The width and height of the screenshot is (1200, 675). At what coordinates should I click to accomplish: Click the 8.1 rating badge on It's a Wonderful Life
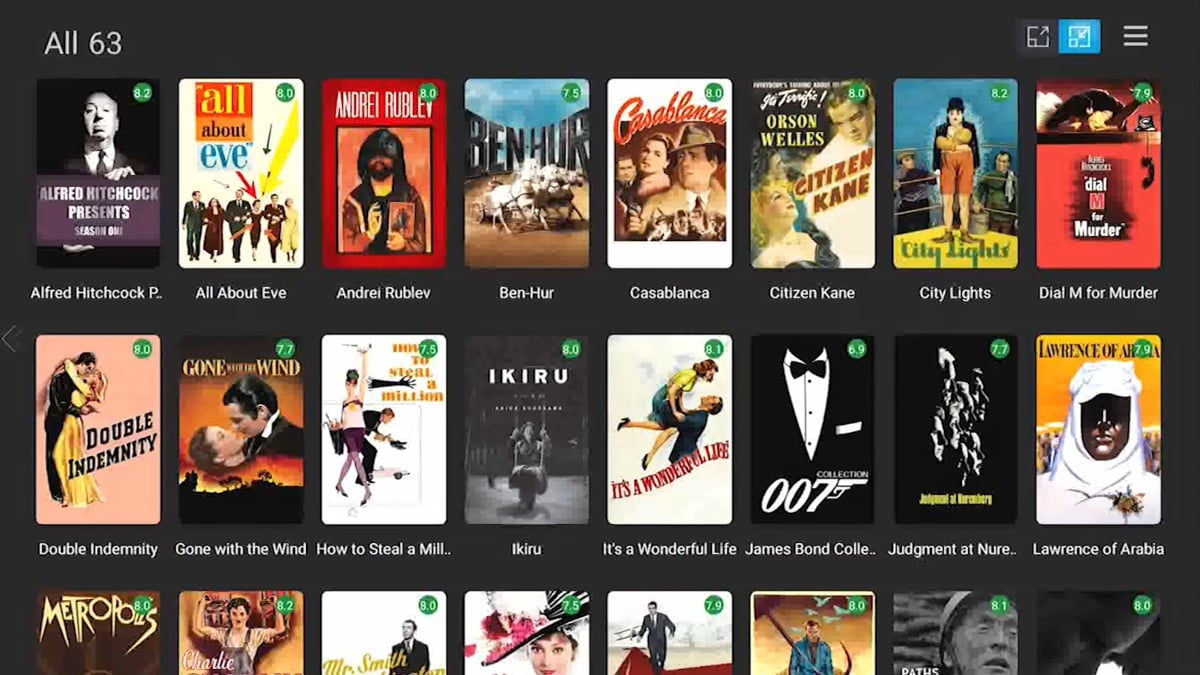[713, 349]
